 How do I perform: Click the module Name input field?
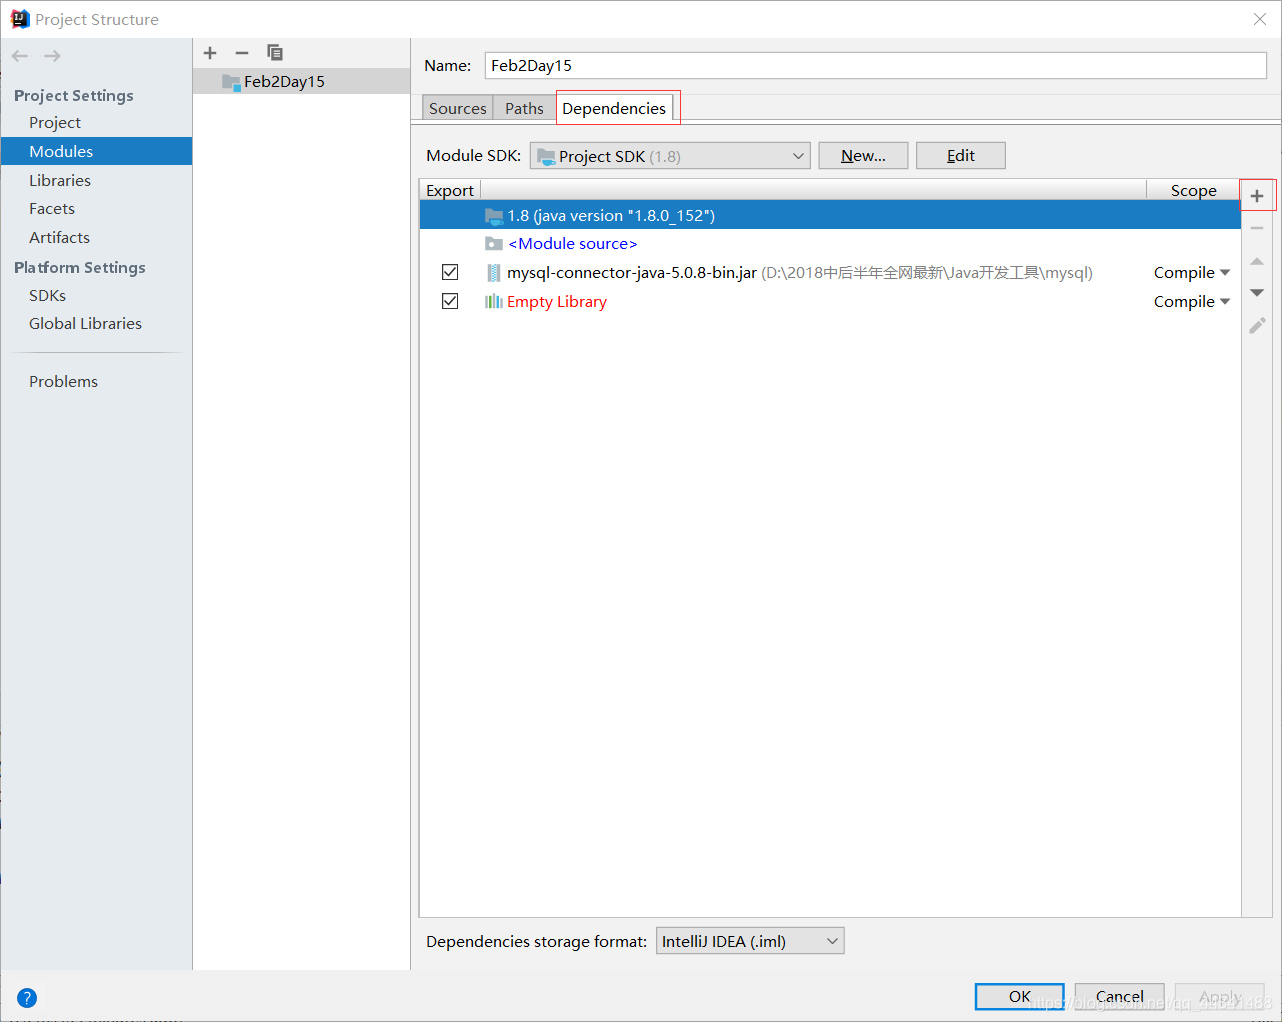(875, 65)
